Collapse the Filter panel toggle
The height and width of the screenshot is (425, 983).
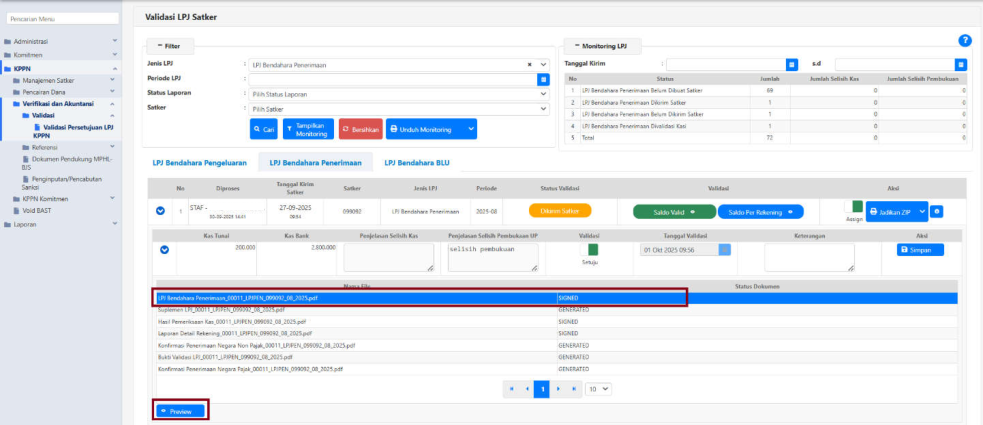171,47
